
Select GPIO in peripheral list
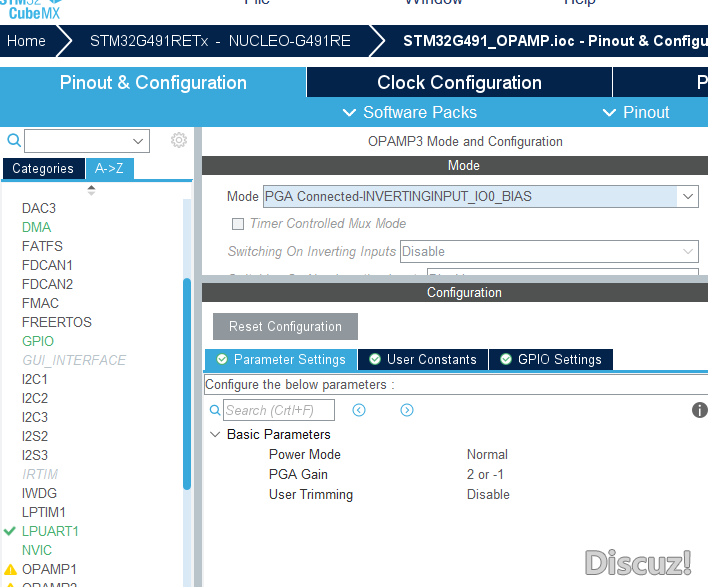pyautogui.click(x=38, y=341)
